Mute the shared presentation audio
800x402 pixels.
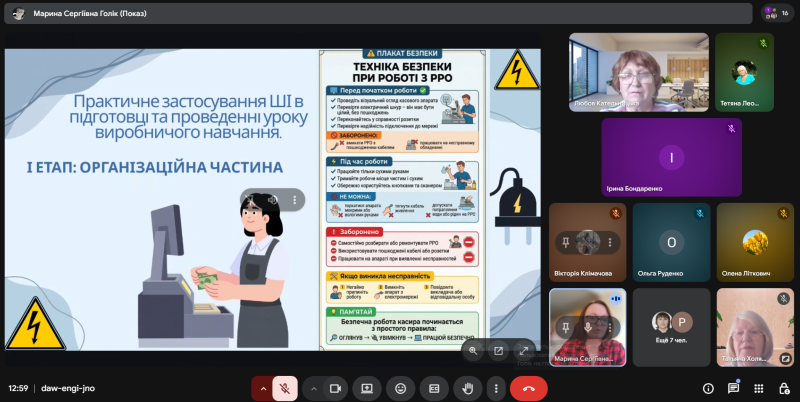point(272,200)
